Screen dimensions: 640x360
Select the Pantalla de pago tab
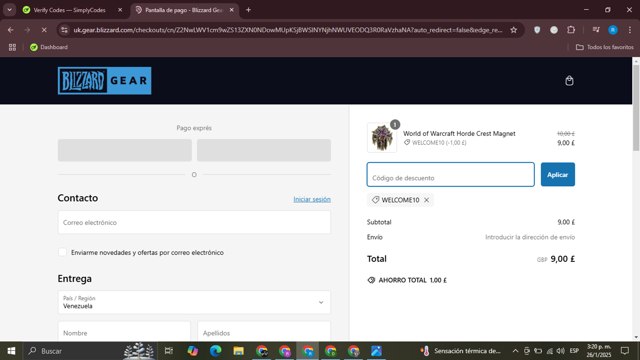click(184, 10)
